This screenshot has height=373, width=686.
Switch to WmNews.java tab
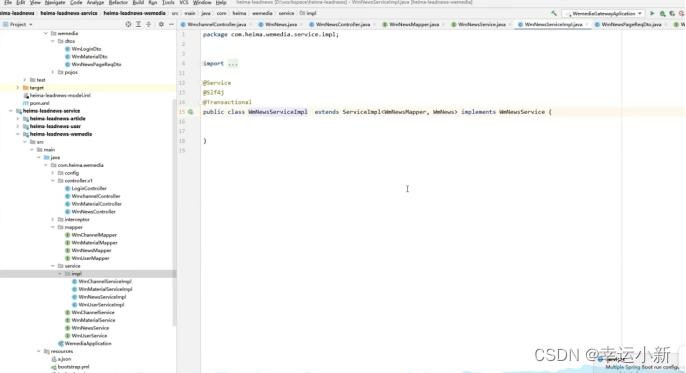280,24
